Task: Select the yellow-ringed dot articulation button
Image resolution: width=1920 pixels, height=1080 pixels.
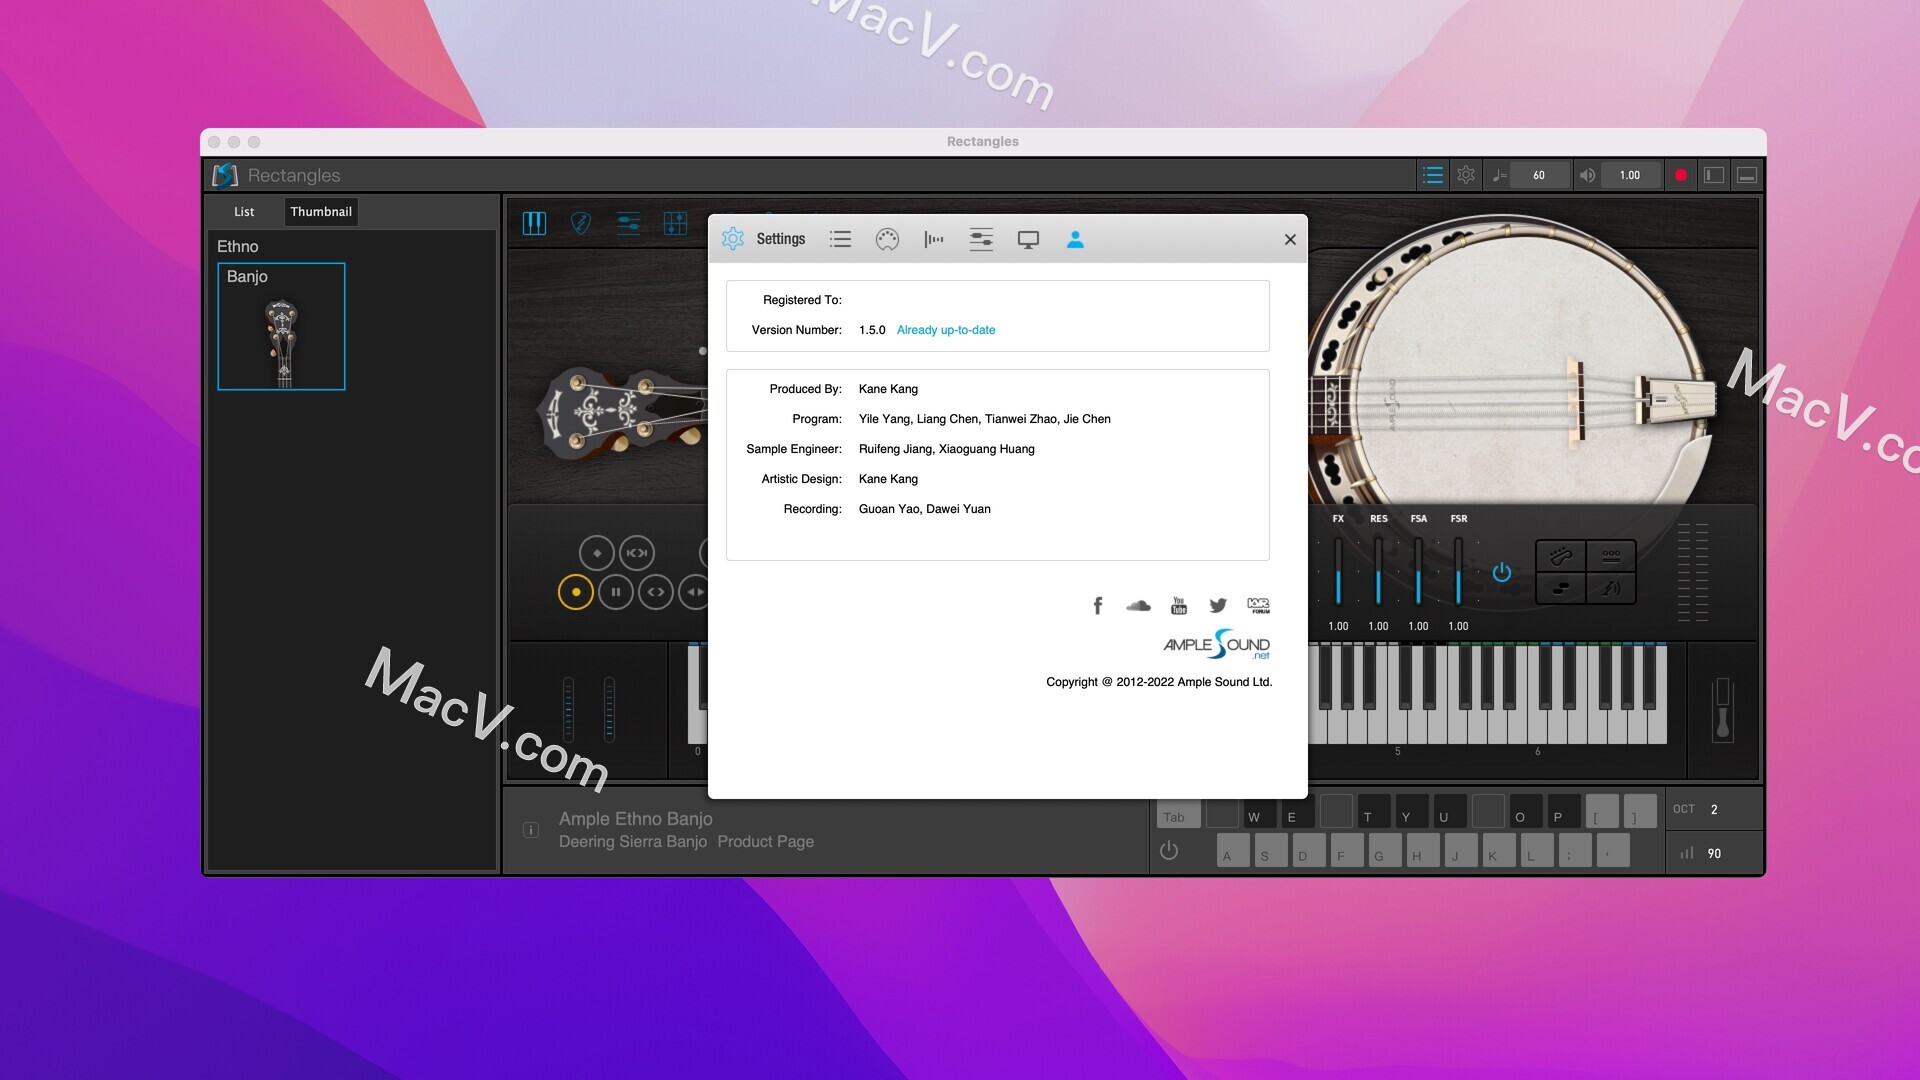Action: point(575,592)
